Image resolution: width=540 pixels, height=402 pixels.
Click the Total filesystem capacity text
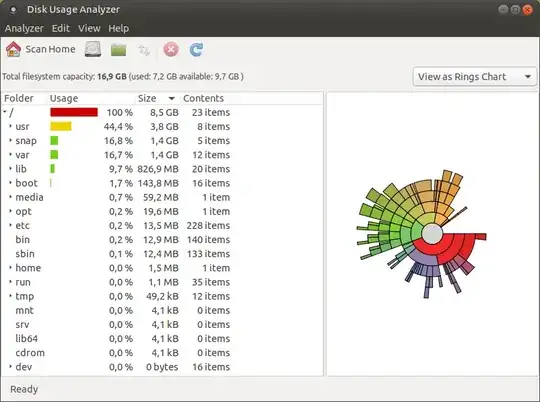click(123, 76)
